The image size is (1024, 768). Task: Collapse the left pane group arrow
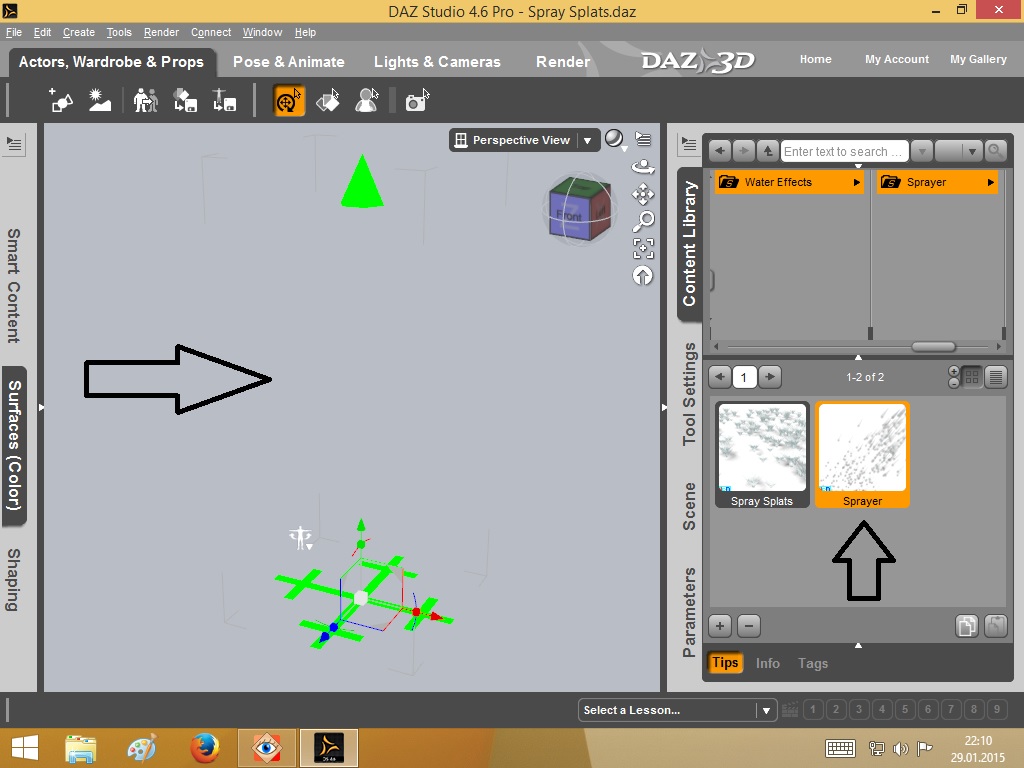(x=41, y=408)
